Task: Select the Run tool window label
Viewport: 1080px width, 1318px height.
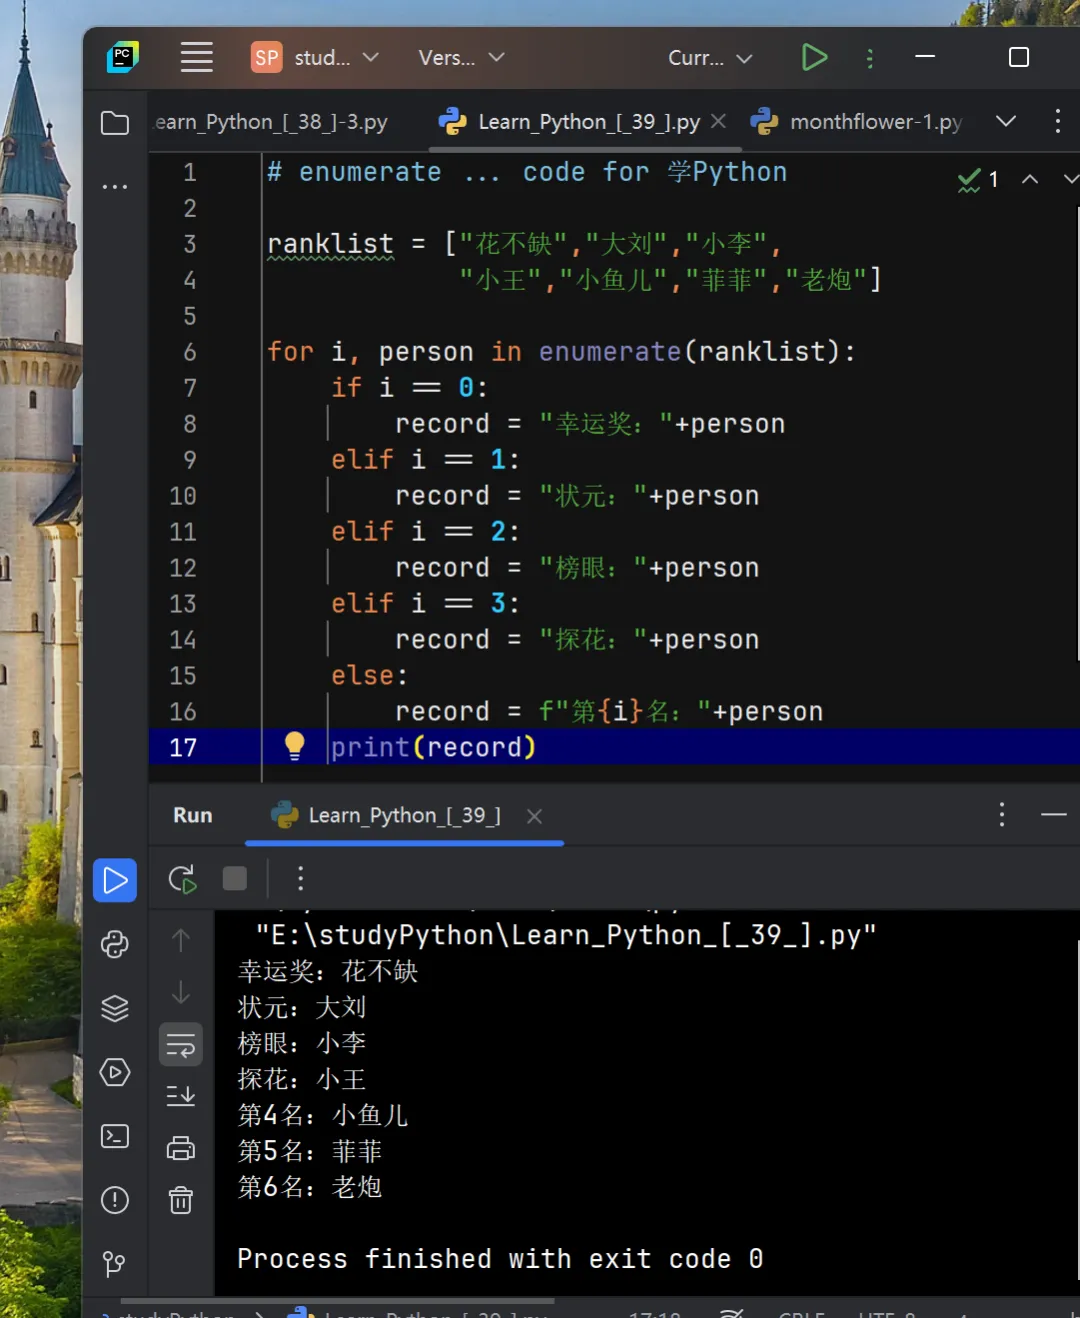Action: tap(193, 815)
